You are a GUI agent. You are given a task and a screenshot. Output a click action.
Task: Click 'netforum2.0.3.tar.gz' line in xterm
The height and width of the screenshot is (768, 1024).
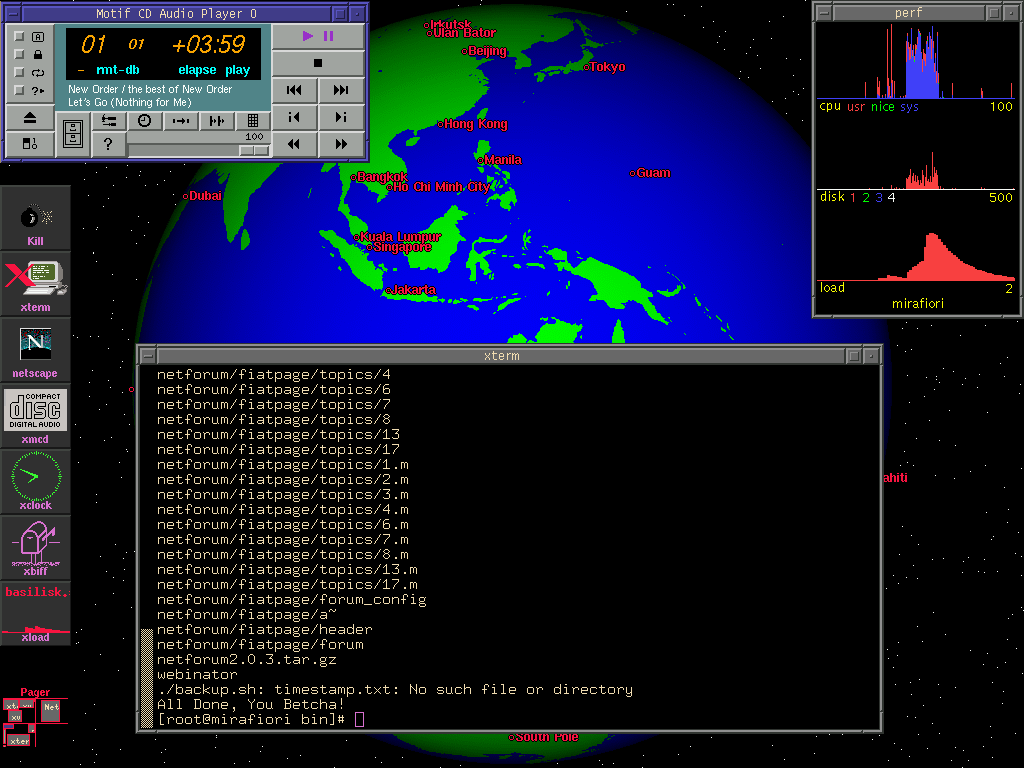point(247,660)
